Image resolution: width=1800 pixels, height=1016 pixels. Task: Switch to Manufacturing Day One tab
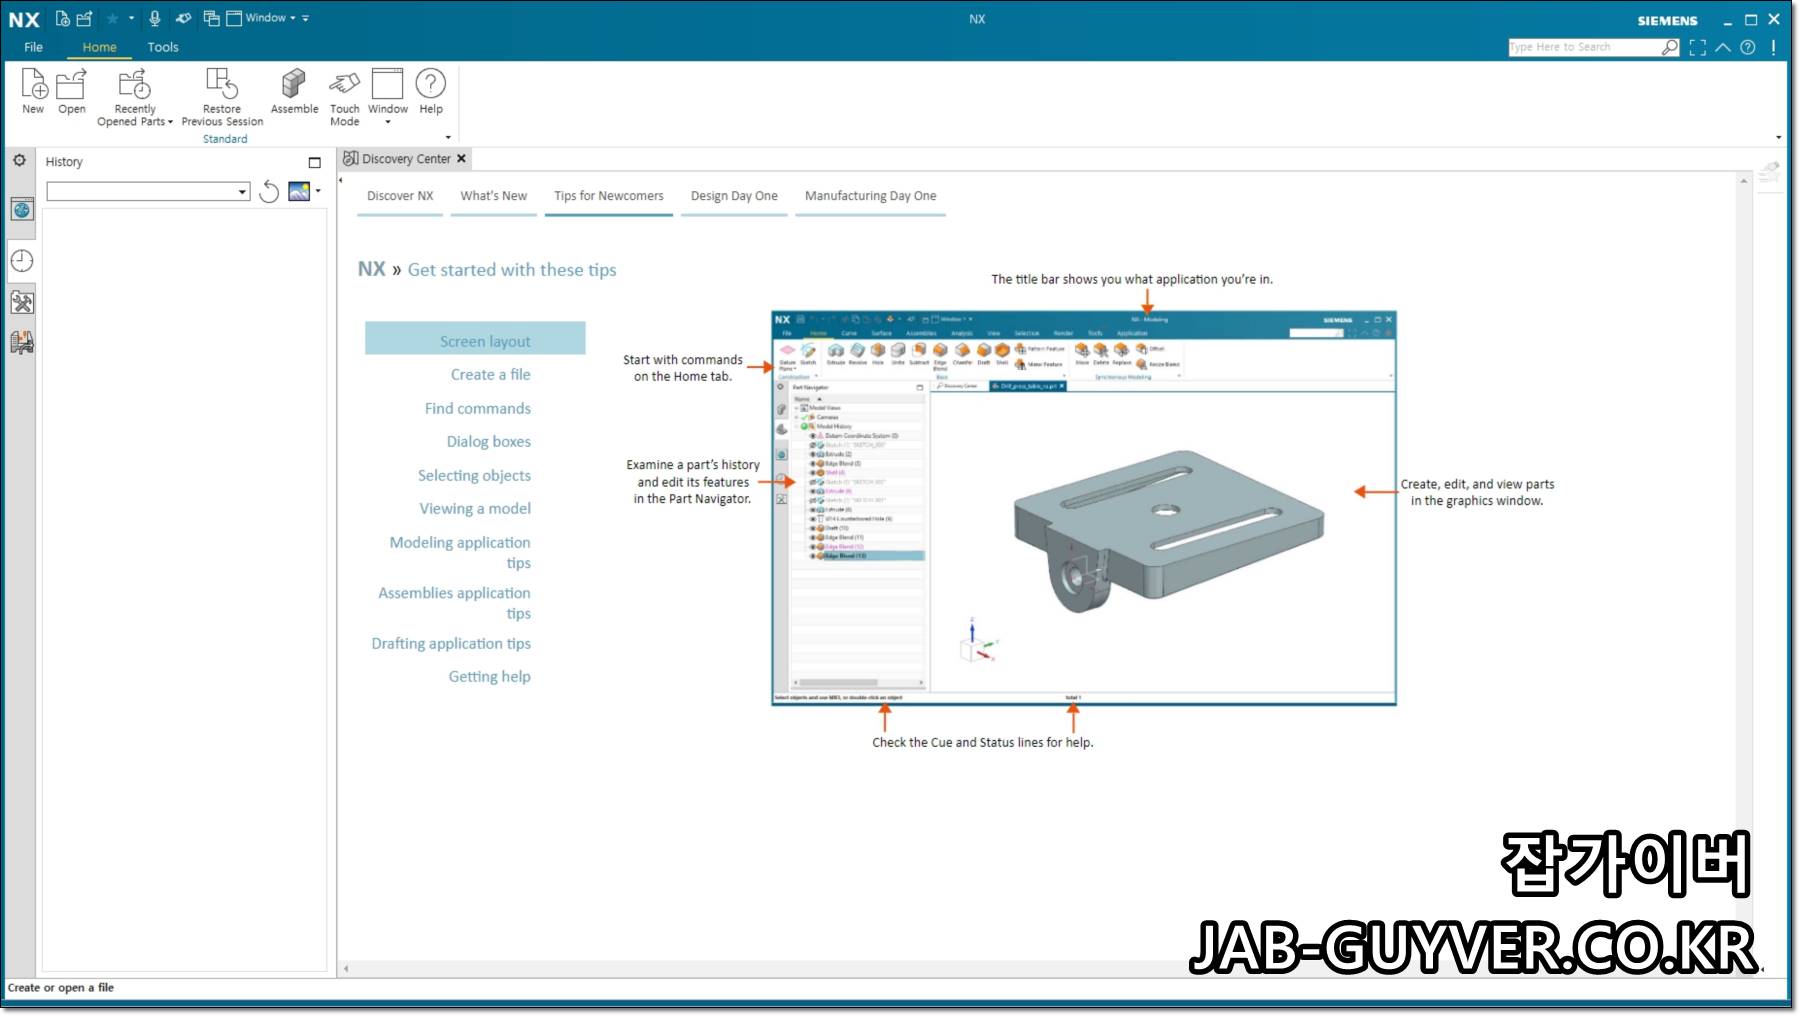(x=870, y=196)
